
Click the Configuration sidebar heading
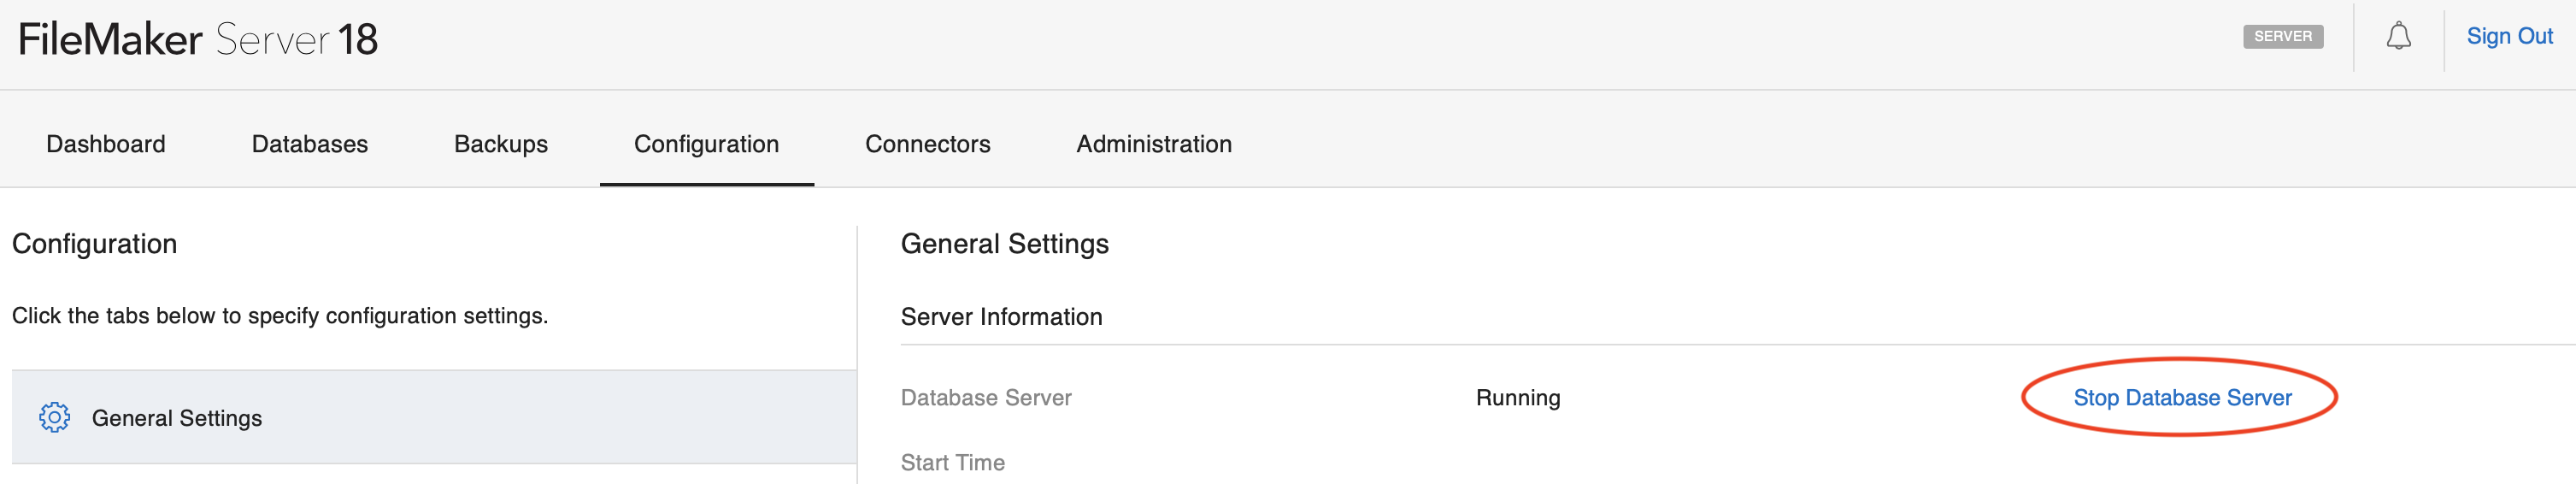95,244
